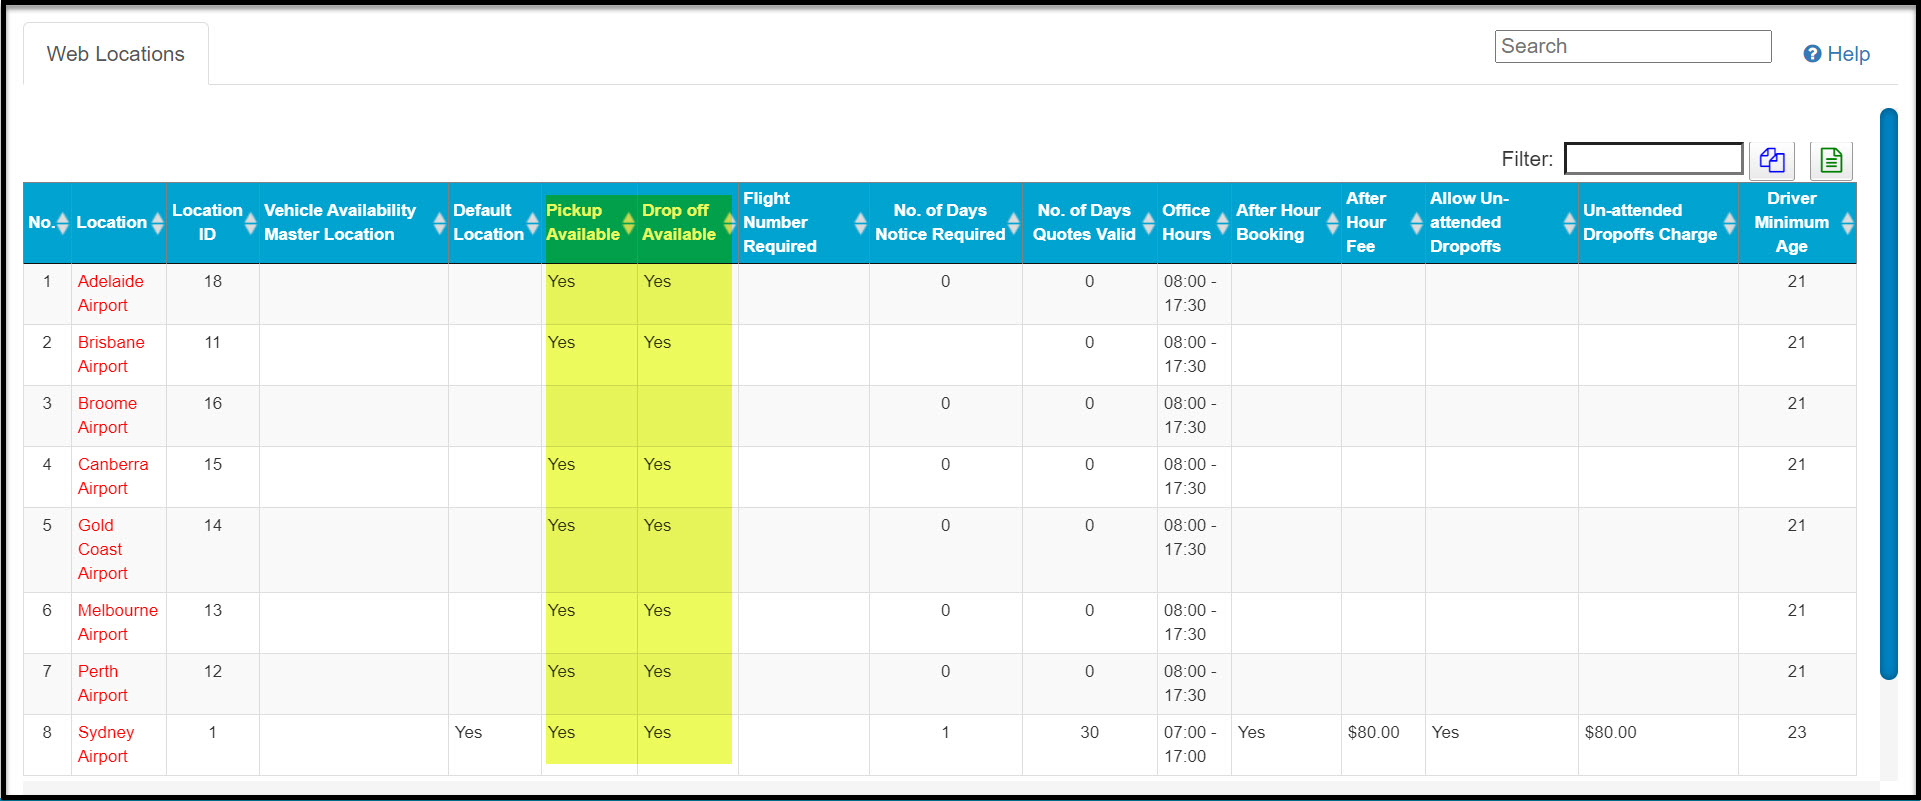
Task: Sort by No. of Days Quotes Valid arrows
Action: pos(1148,223)
